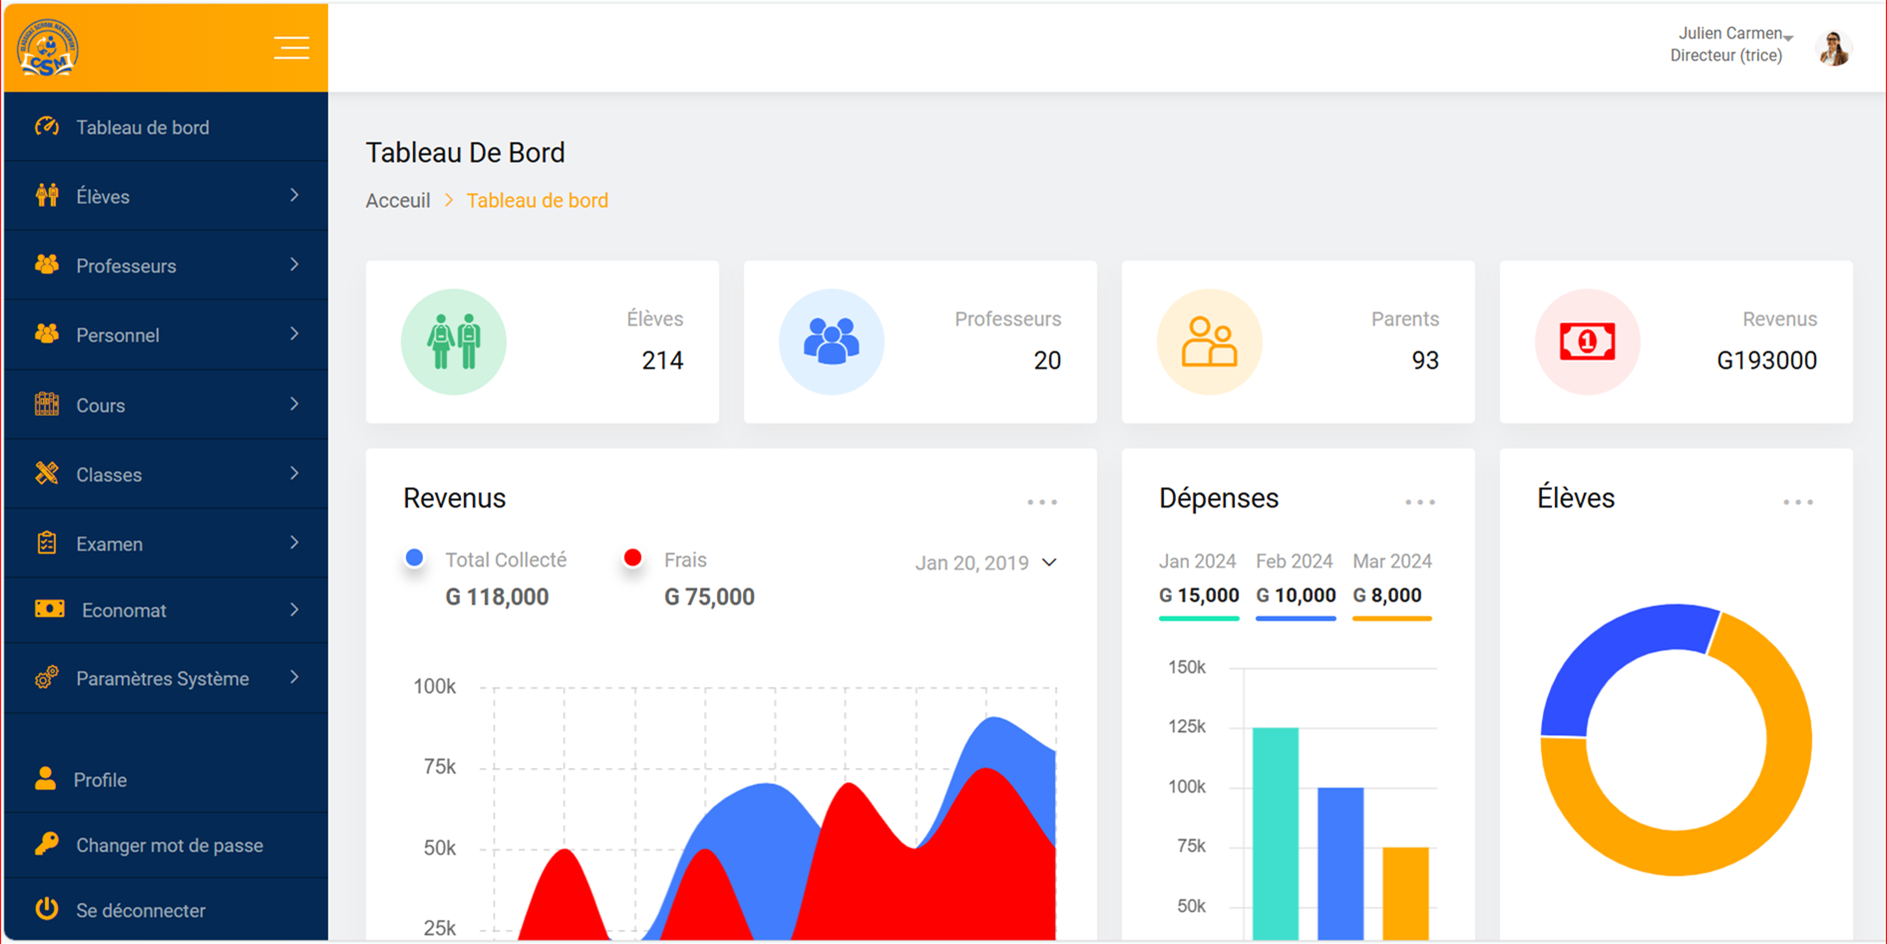The height and width of the screenshot is (944, 1887).
Task: Click the orange Parents icon
Action: (1209, 342)
